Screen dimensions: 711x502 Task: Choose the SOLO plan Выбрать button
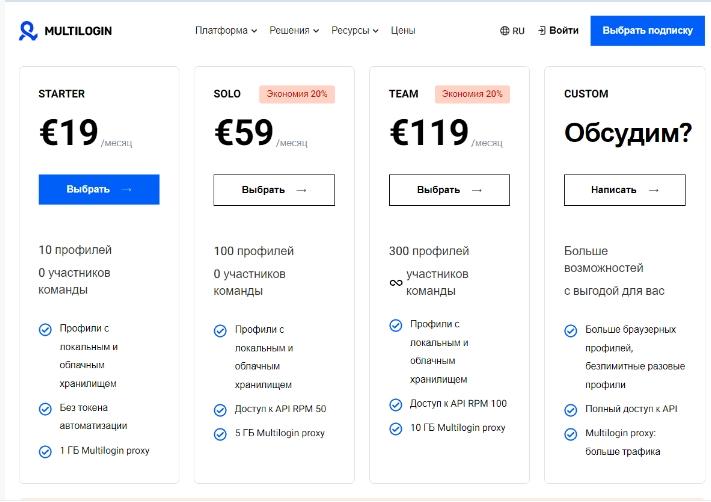tap(274, 190)
